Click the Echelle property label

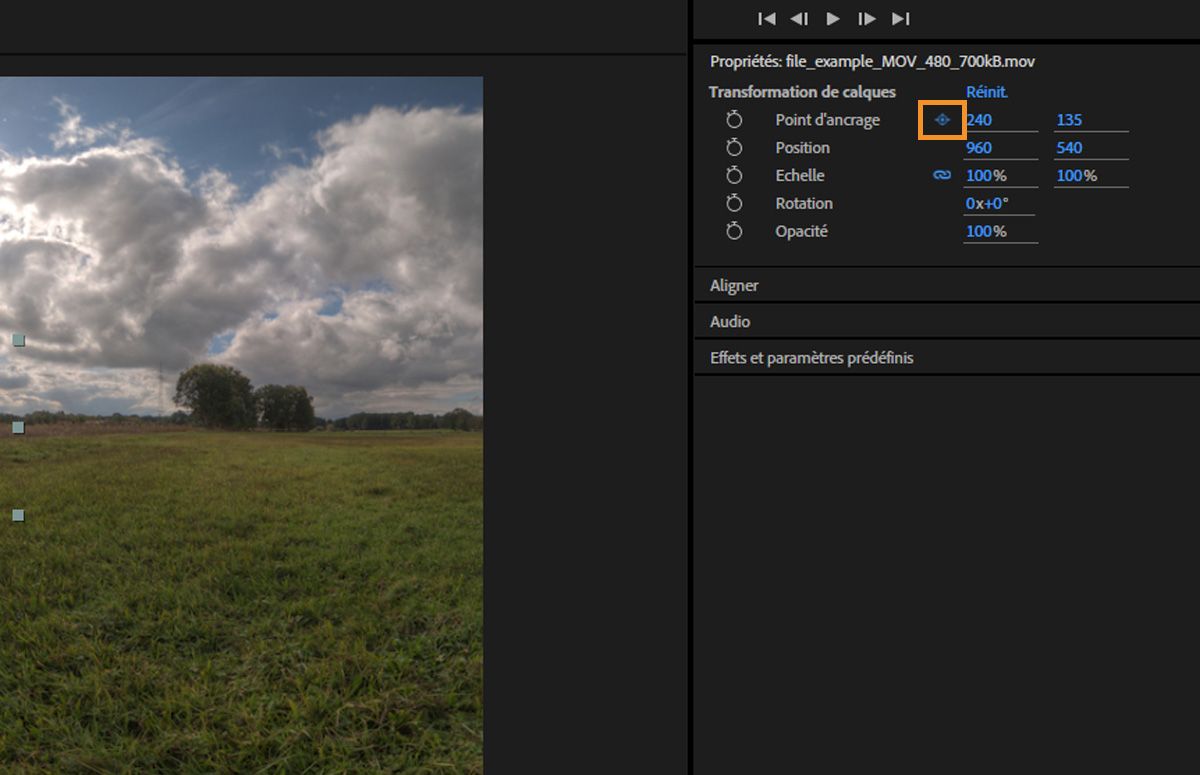[x=800, y=176]
